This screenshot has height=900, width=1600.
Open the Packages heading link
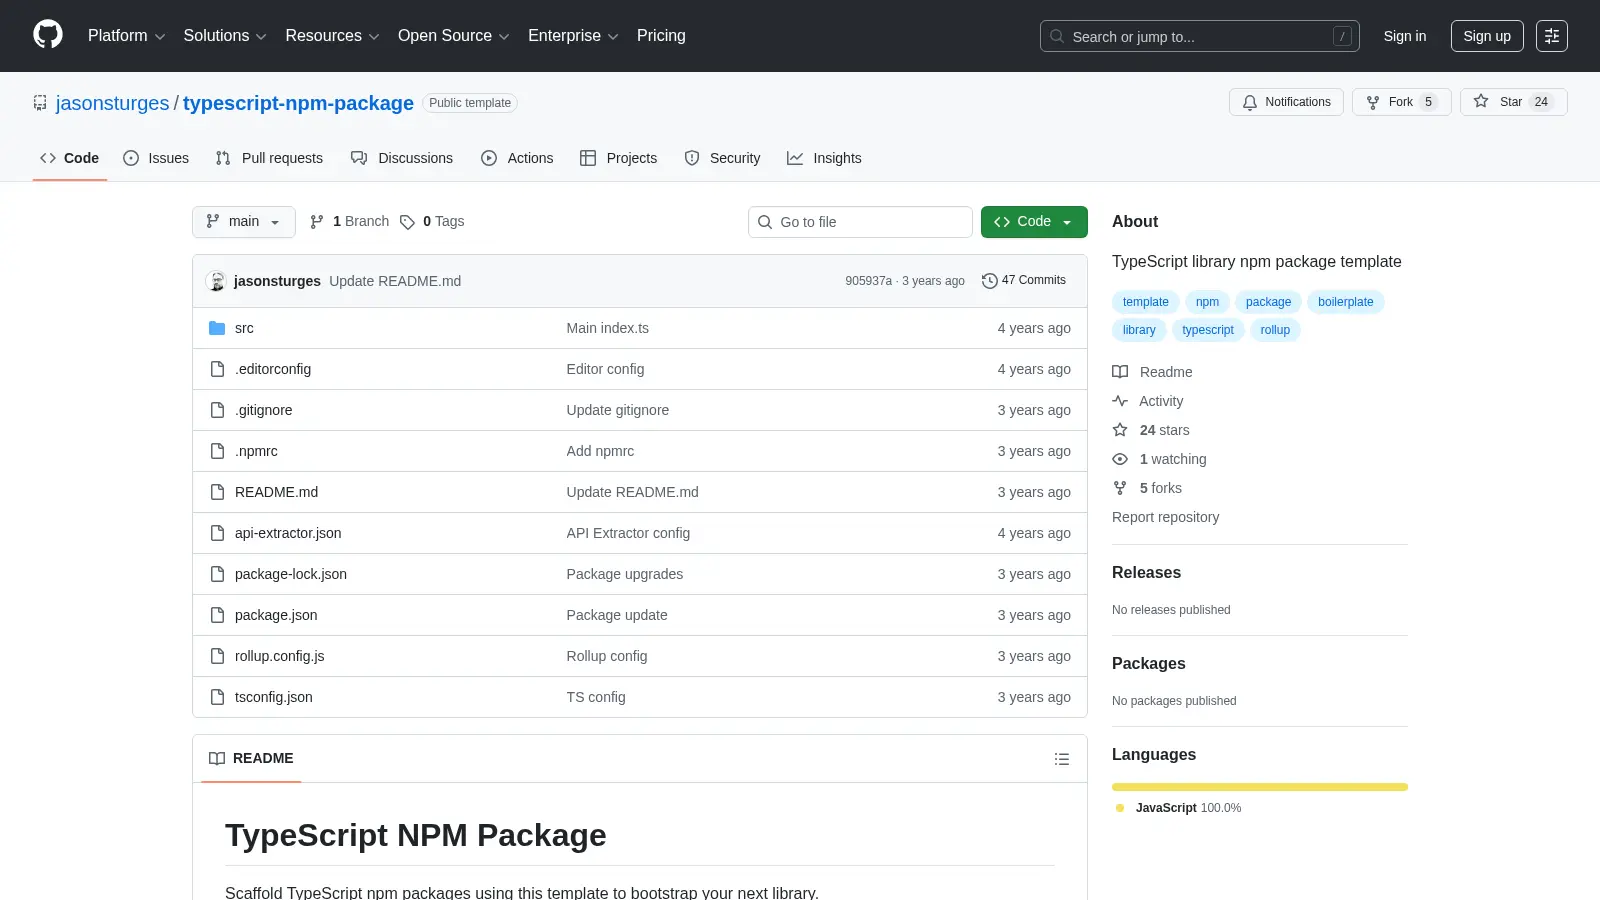tap(1148, 664)
